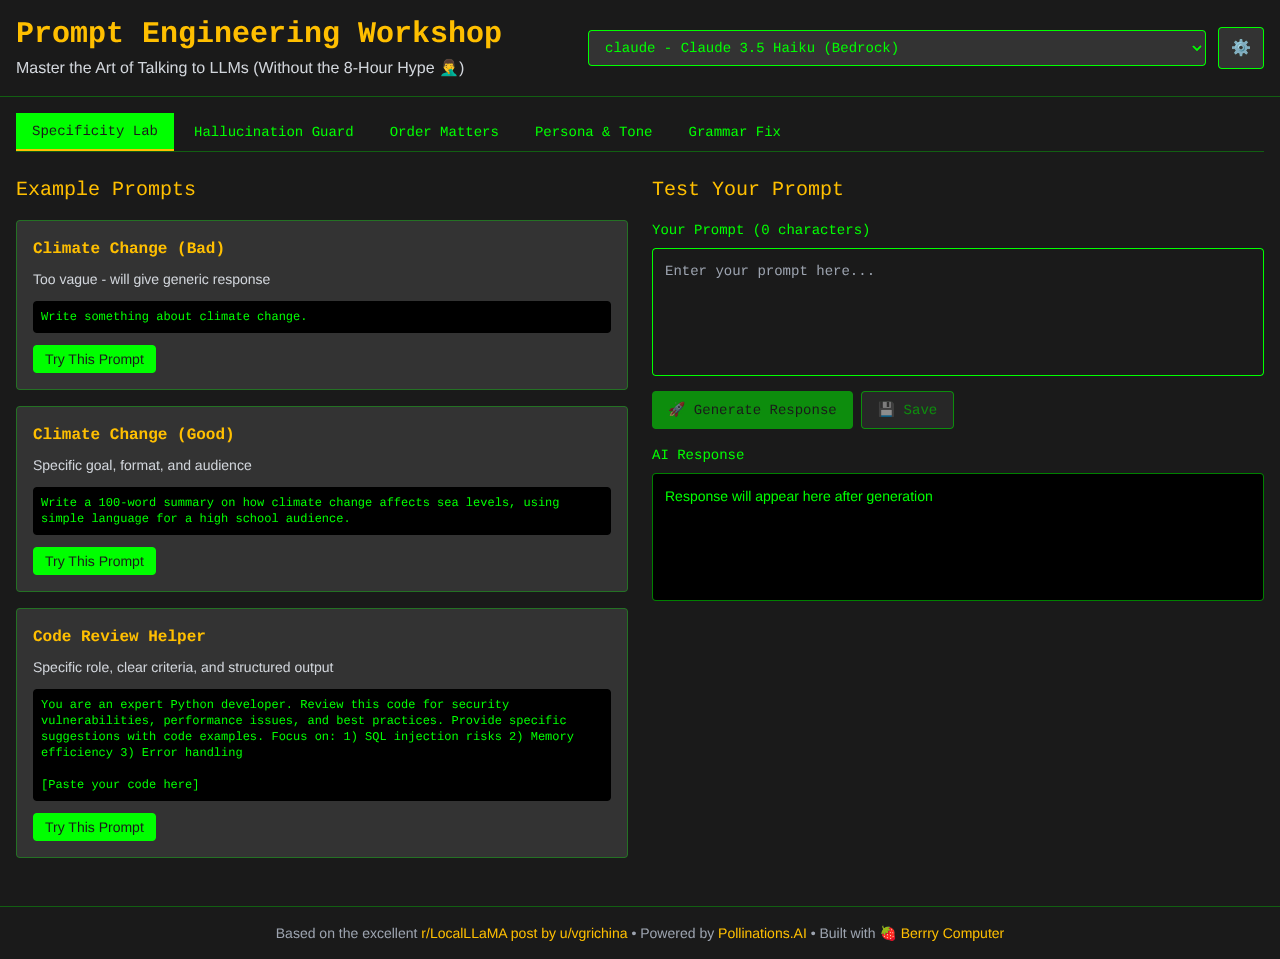Click the facepalm emoji in the subtitle
Screen dimensions: 1280x959
coord(449,68)
